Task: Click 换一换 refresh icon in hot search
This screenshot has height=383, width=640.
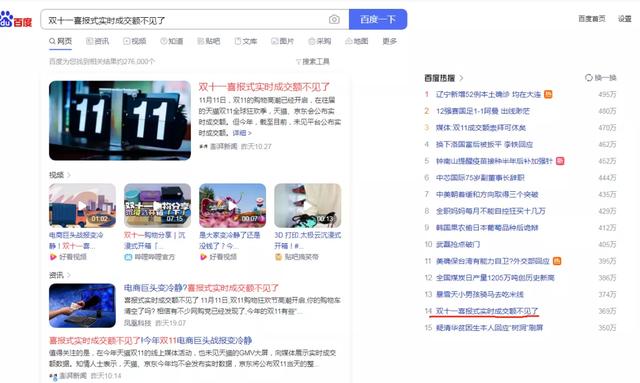Action: pos(589,78)
